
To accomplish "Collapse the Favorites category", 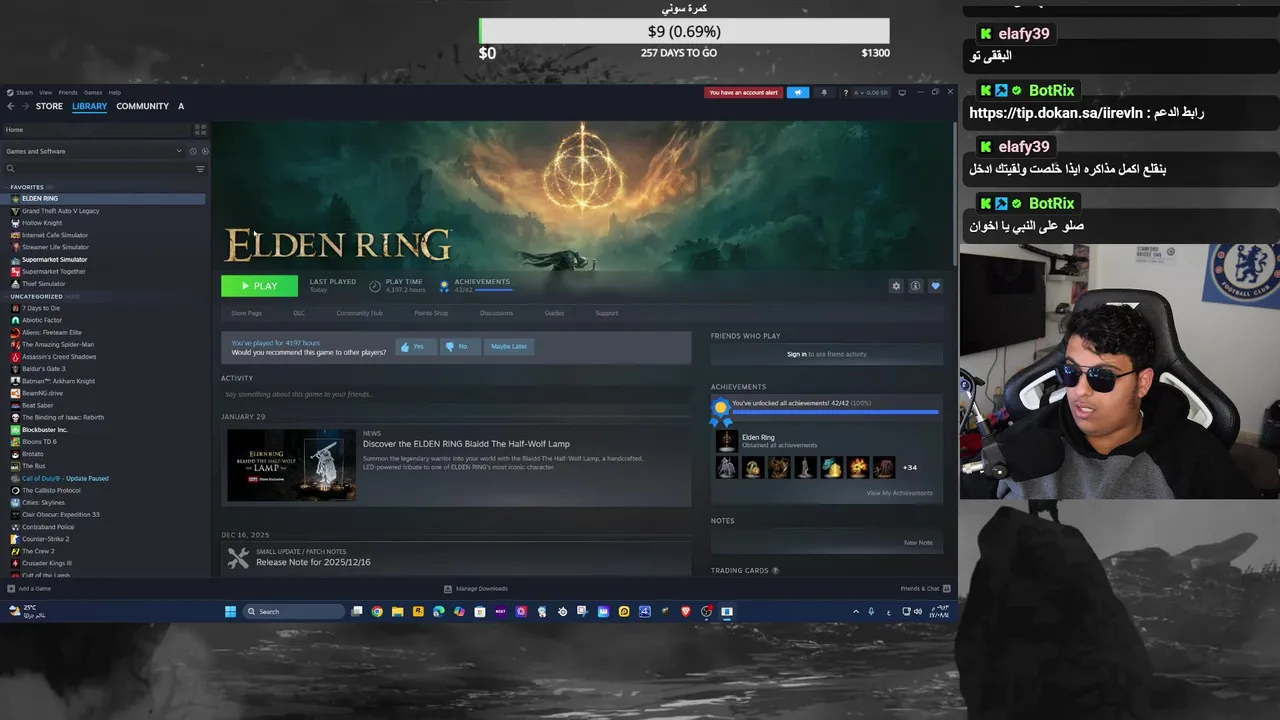I will click(27, 187).
